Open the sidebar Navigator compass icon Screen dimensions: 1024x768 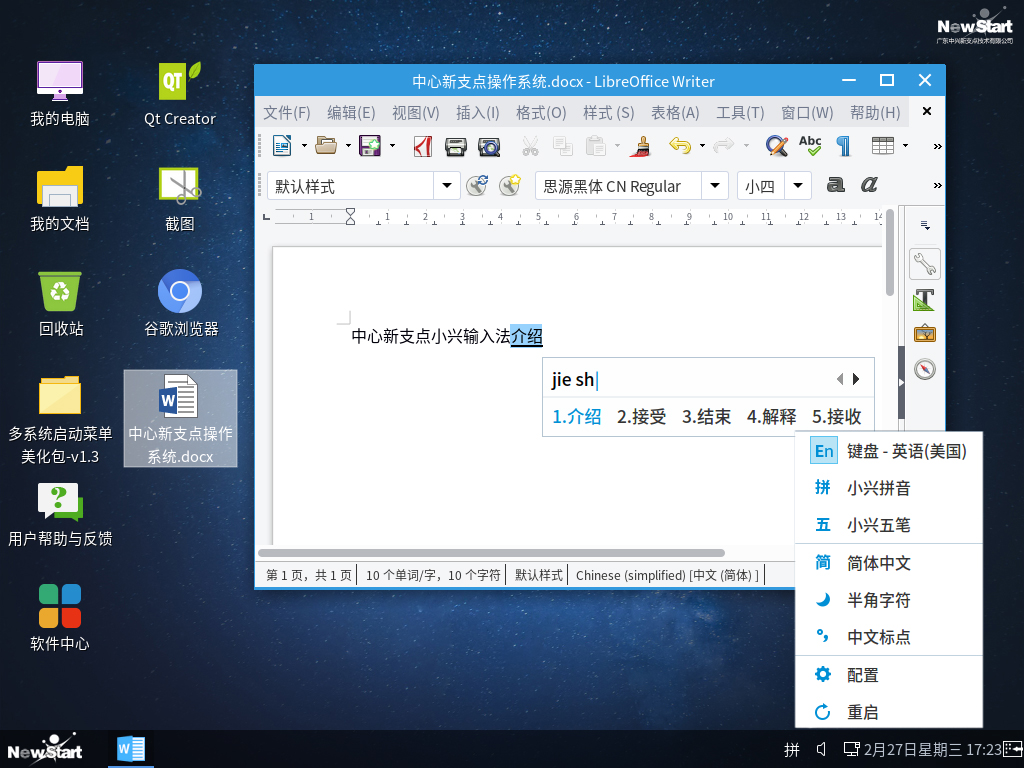[x=924, y=369]
